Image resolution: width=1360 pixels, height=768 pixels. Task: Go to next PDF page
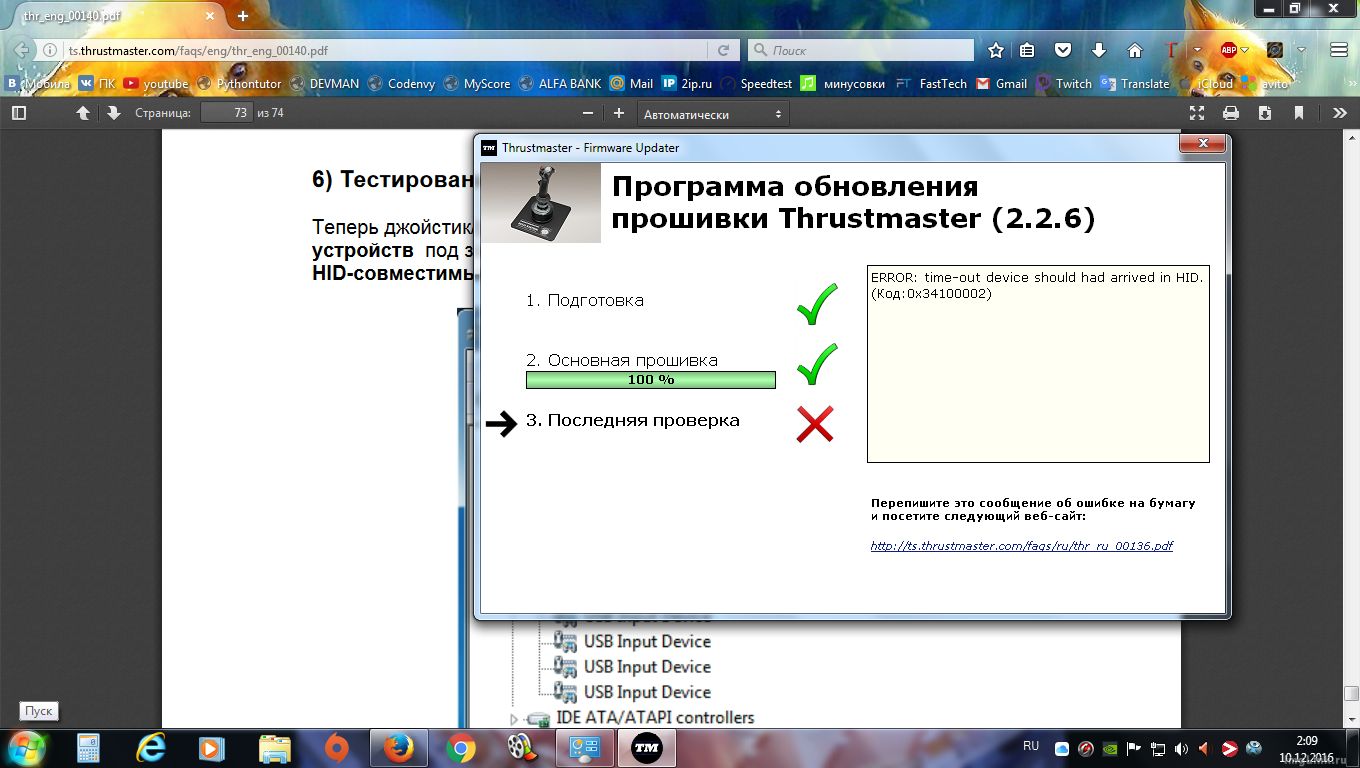(113, 113)
